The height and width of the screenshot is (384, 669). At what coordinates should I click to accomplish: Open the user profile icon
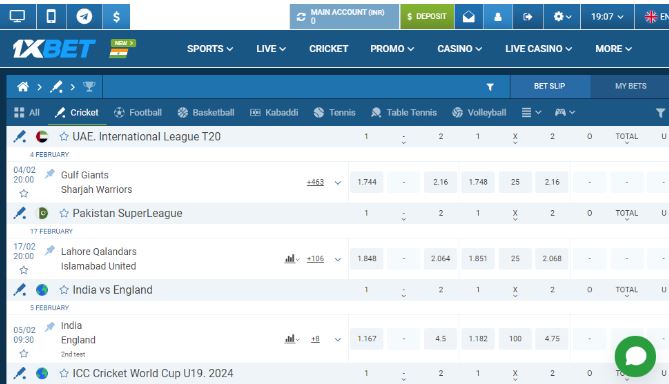[x=497, y=17]
